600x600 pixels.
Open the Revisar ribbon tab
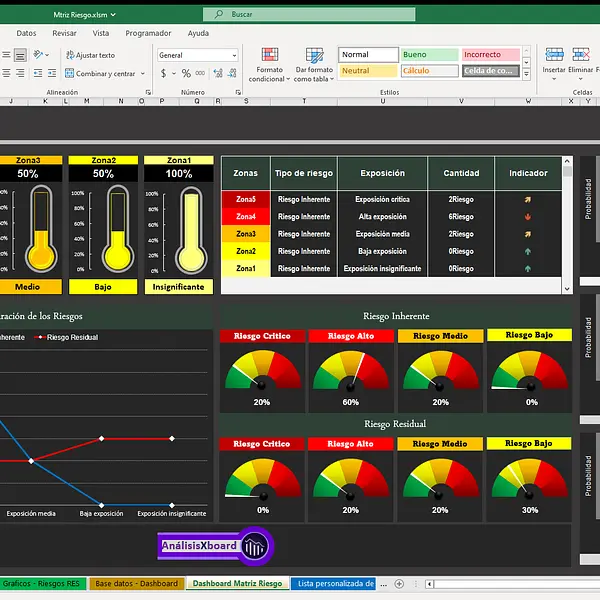pos(64,33)
